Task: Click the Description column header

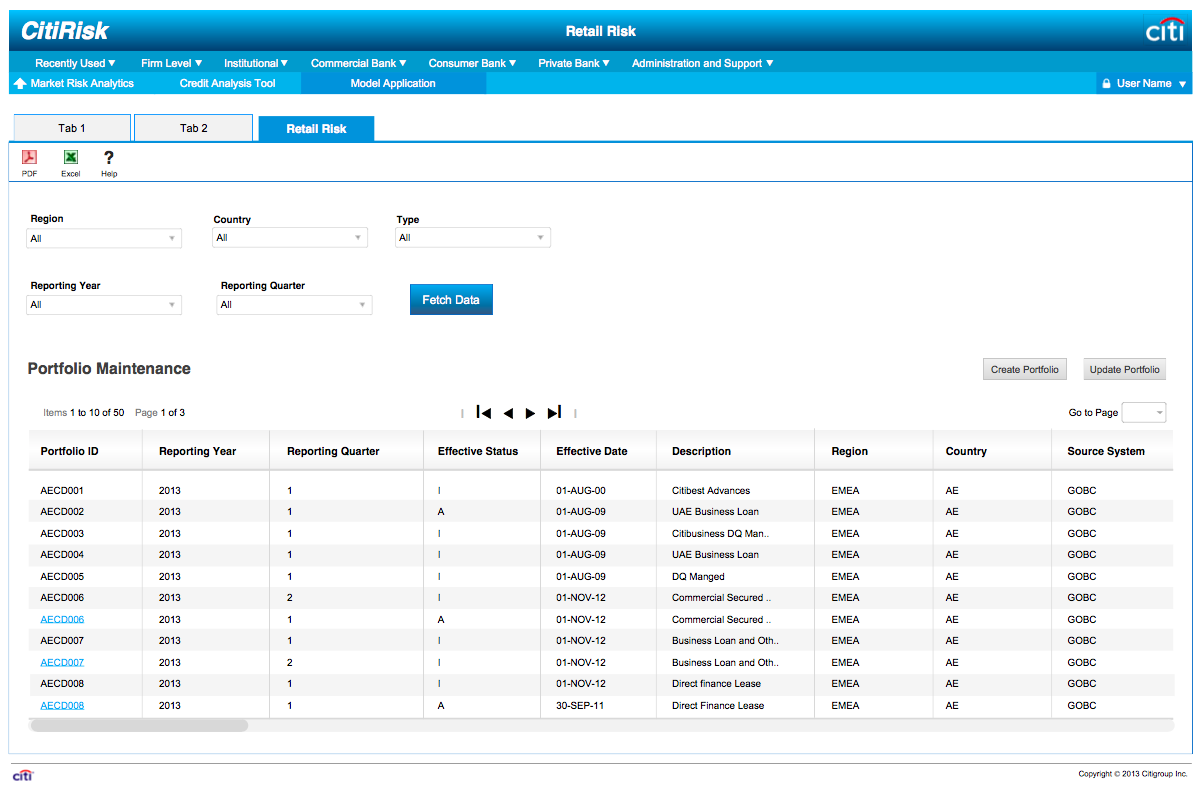Action: click(735, 452)
